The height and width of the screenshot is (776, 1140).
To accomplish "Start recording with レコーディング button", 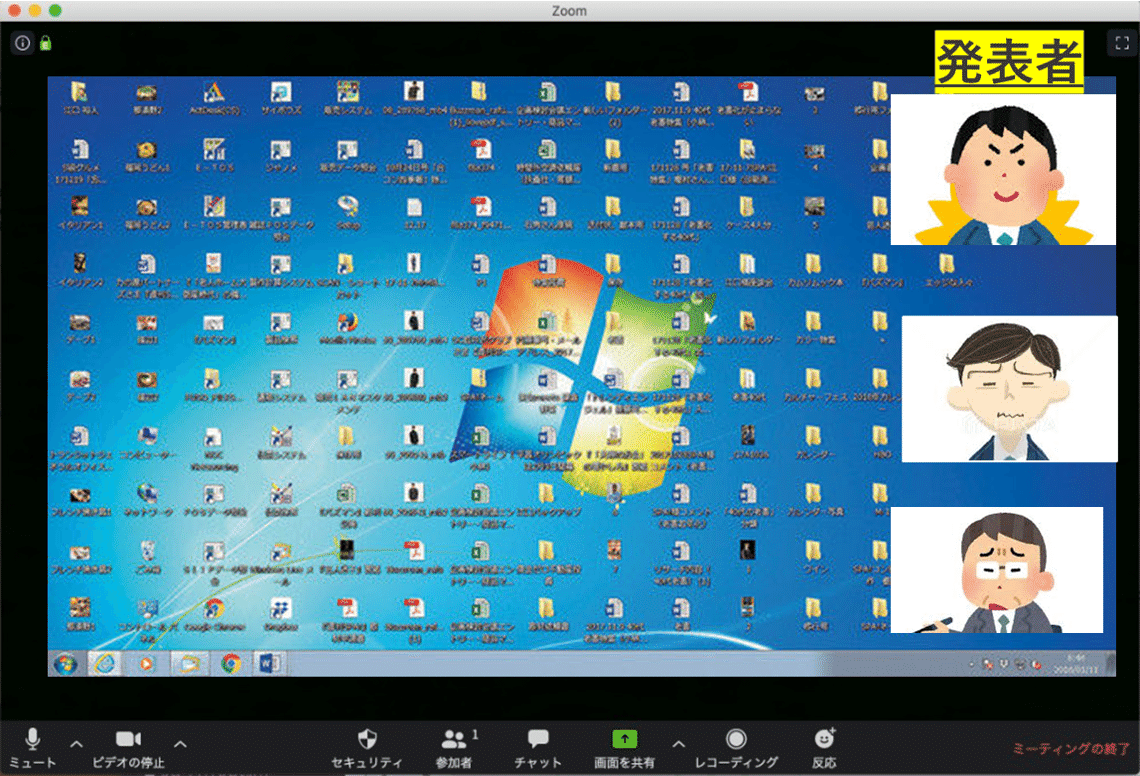I will [736, 748].
